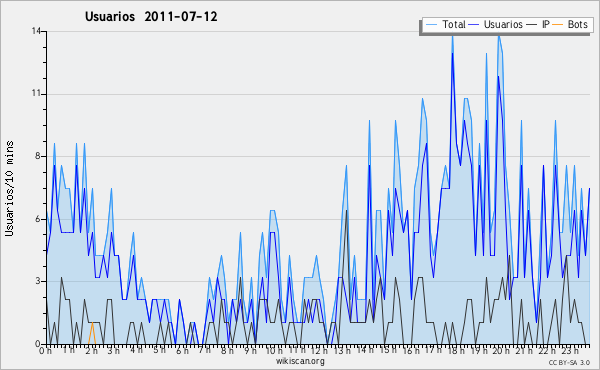Click the y-axis label 'Usuarios/10 mins'
The height and width of the screenshot is (370, 600).
9,189
